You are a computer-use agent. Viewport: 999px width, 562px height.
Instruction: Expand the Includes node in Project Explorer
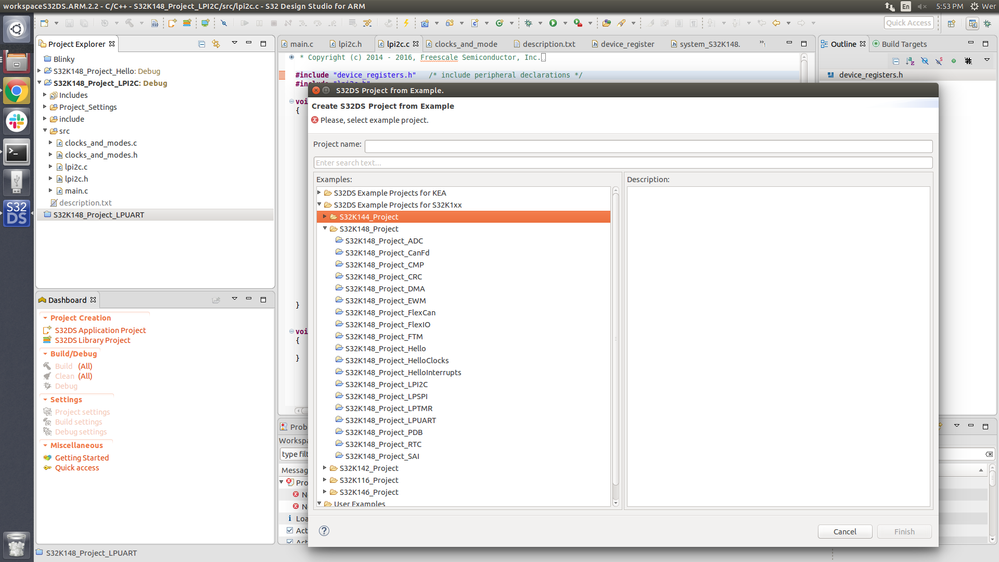(45, 95)
